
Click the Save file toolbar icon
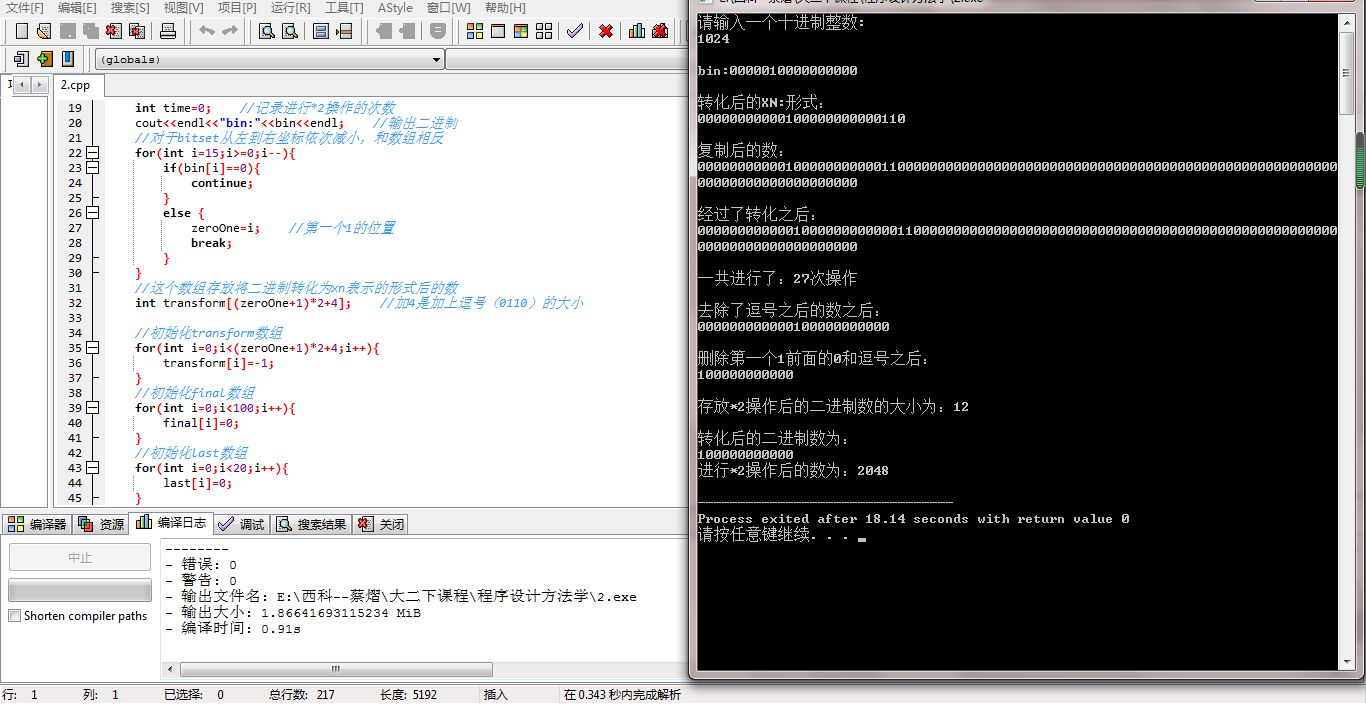click(67, 31)
